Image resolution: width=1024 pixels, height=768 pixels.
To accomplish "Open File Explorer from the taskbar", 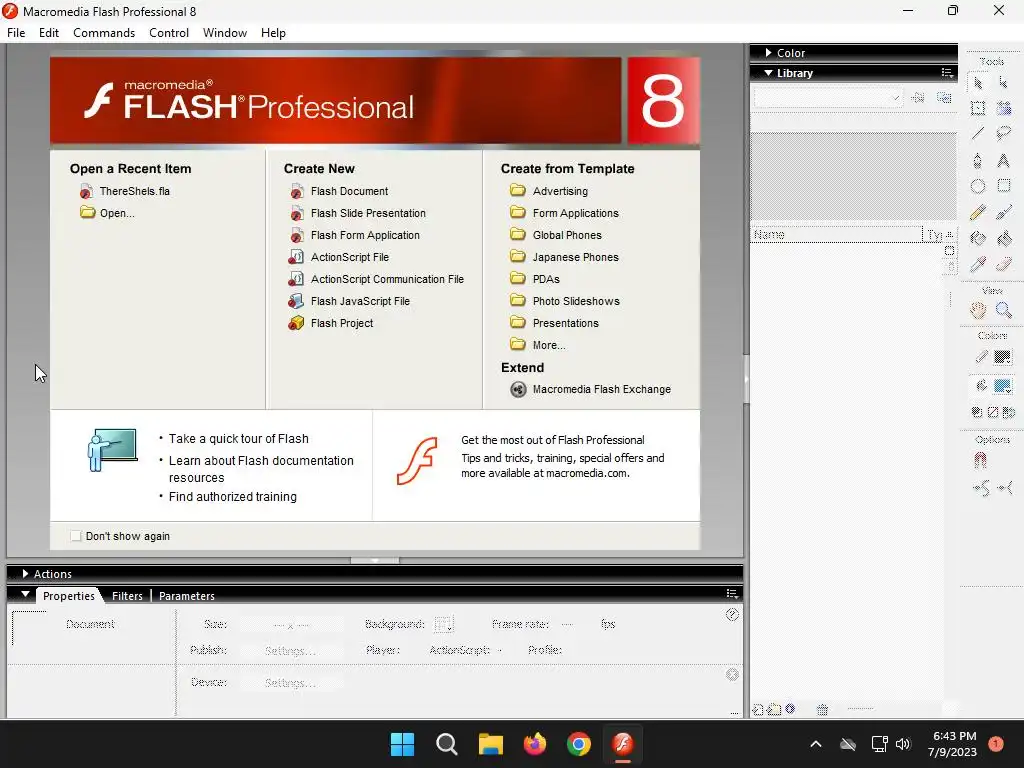I will (x=490, y=744).
